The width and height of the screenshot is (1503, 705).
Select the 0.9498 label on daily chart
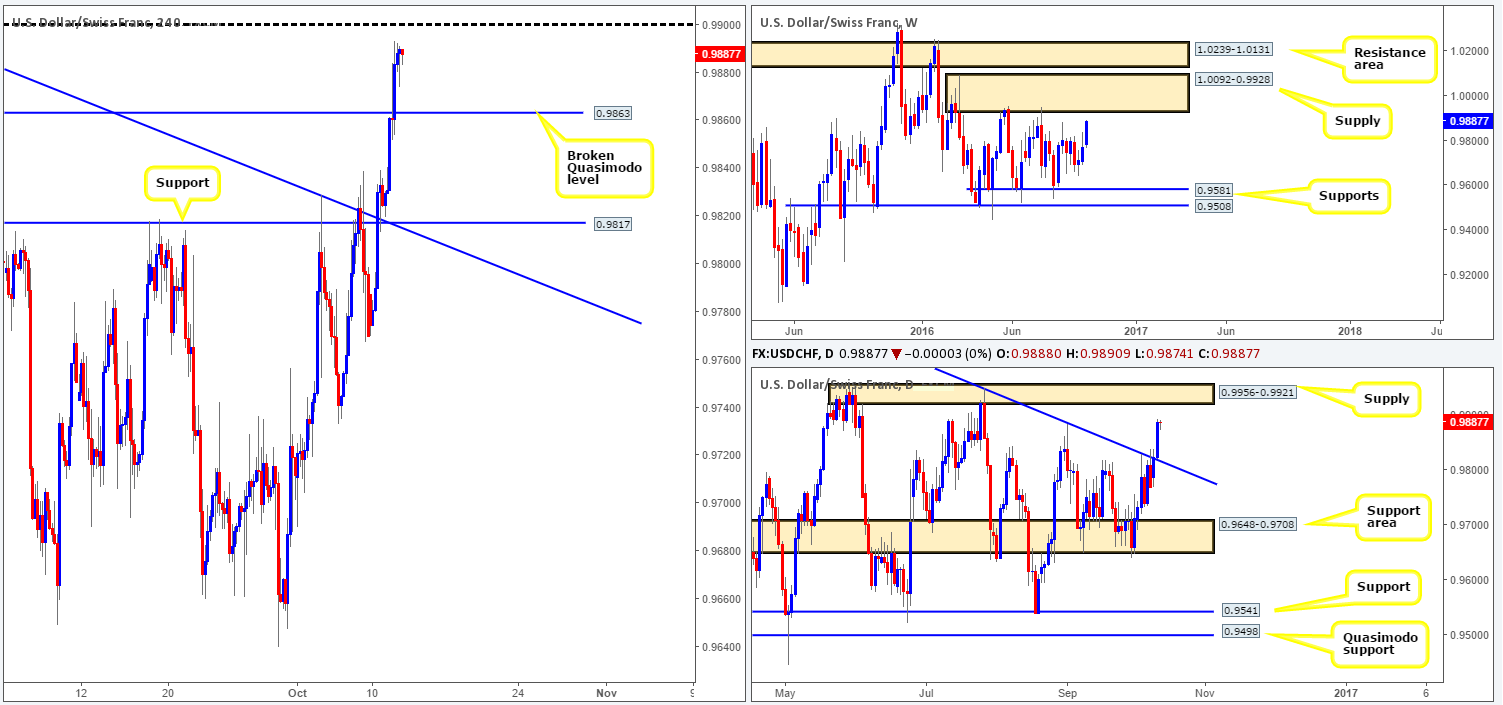(1240, 632)
